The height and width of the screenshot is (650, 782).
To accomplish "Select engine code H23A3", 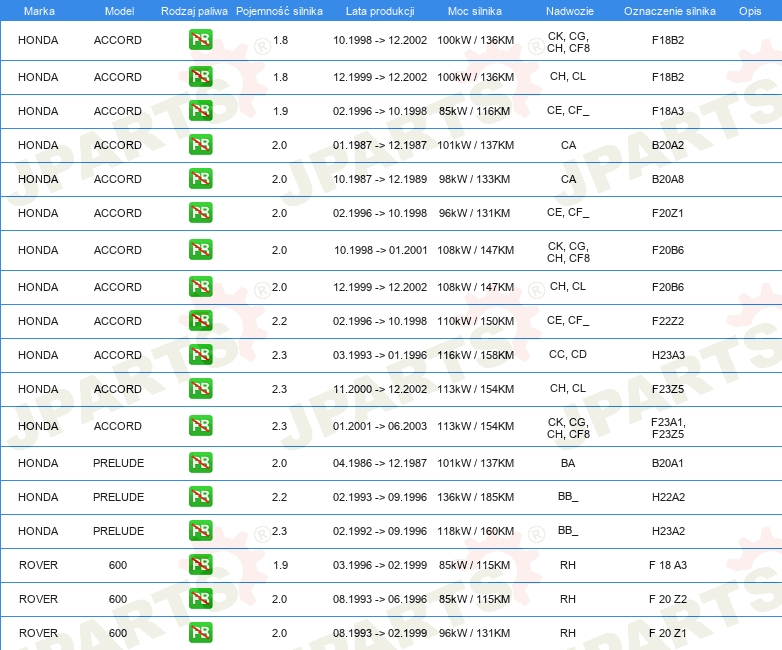I will coord(668,355).
